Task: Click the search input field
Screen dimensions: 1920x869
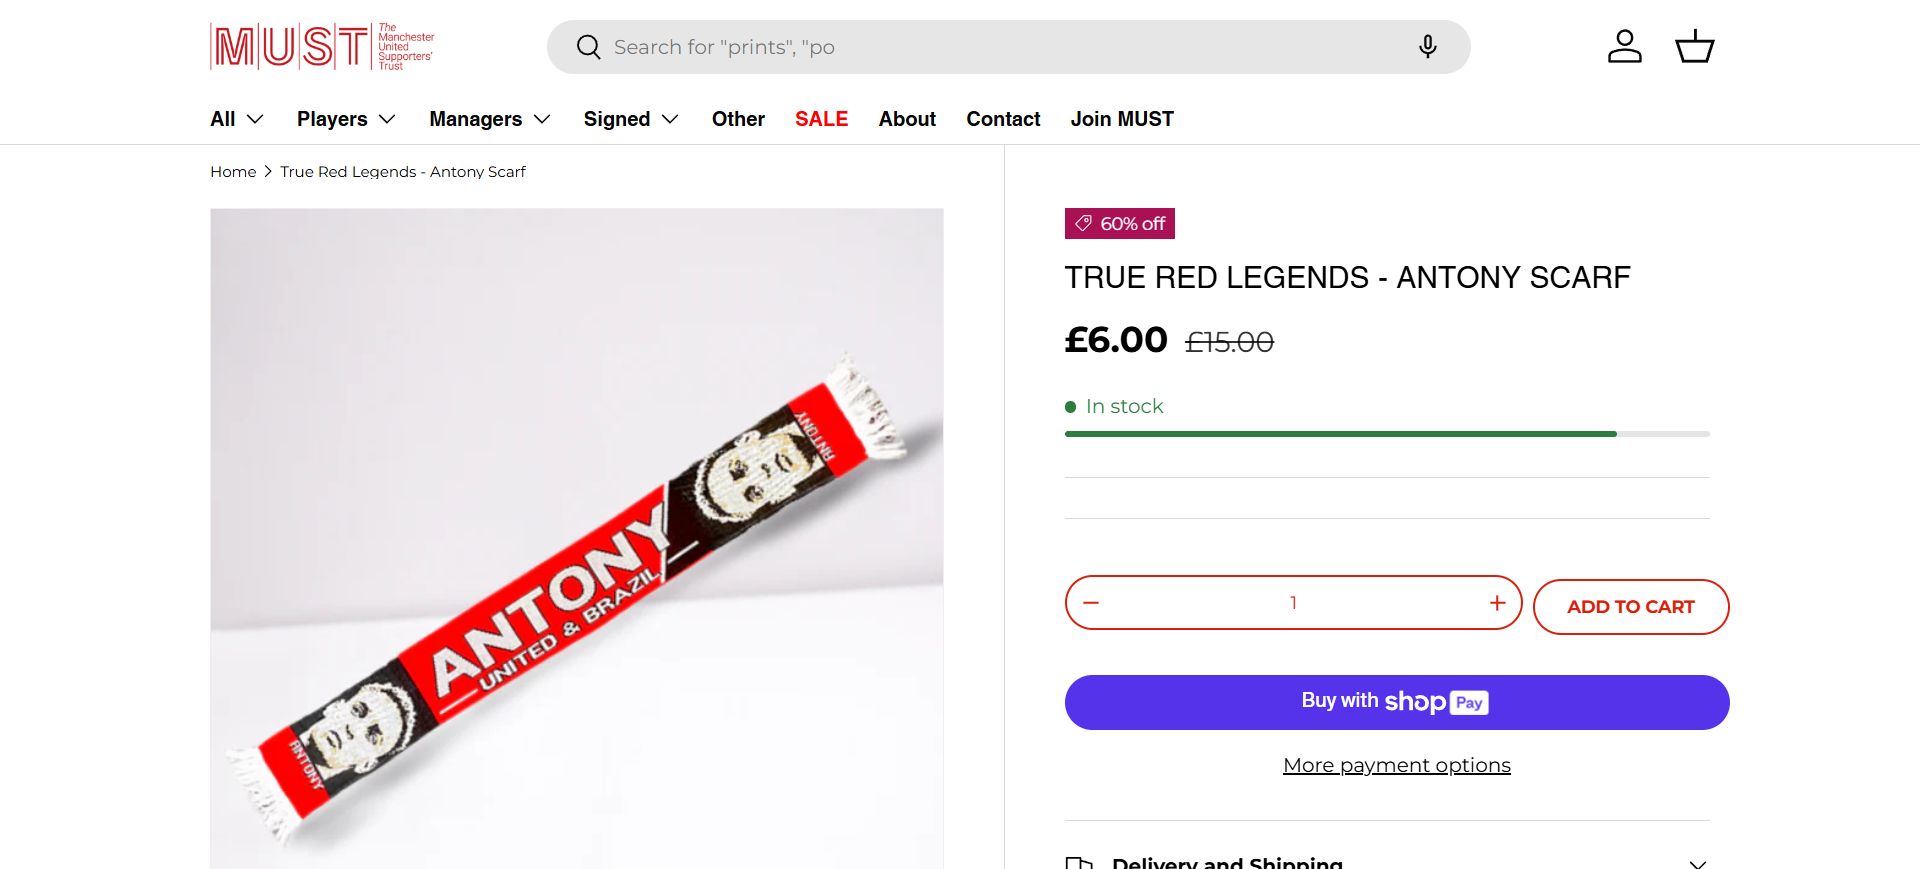Action: [1000, 47]
